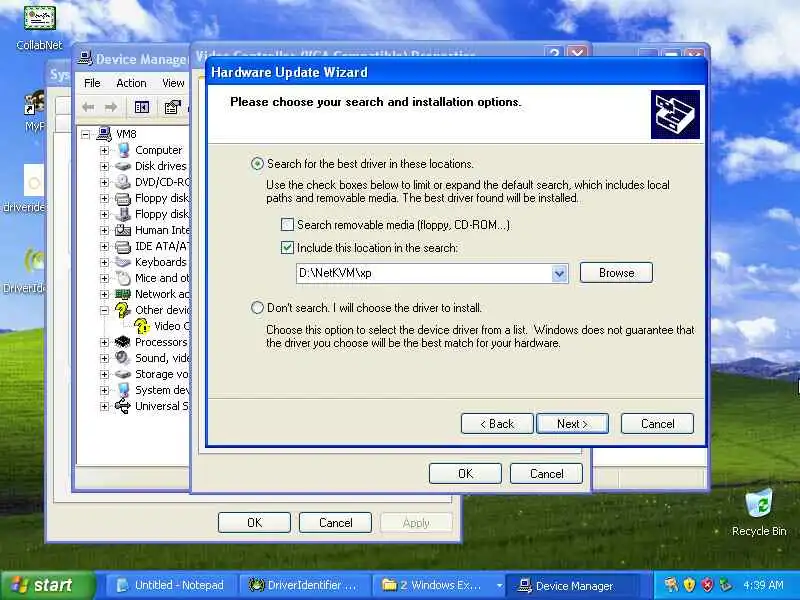The image size is (800, 600).
Task: Collapse the Other devices node
Action: tap(105, 310)
